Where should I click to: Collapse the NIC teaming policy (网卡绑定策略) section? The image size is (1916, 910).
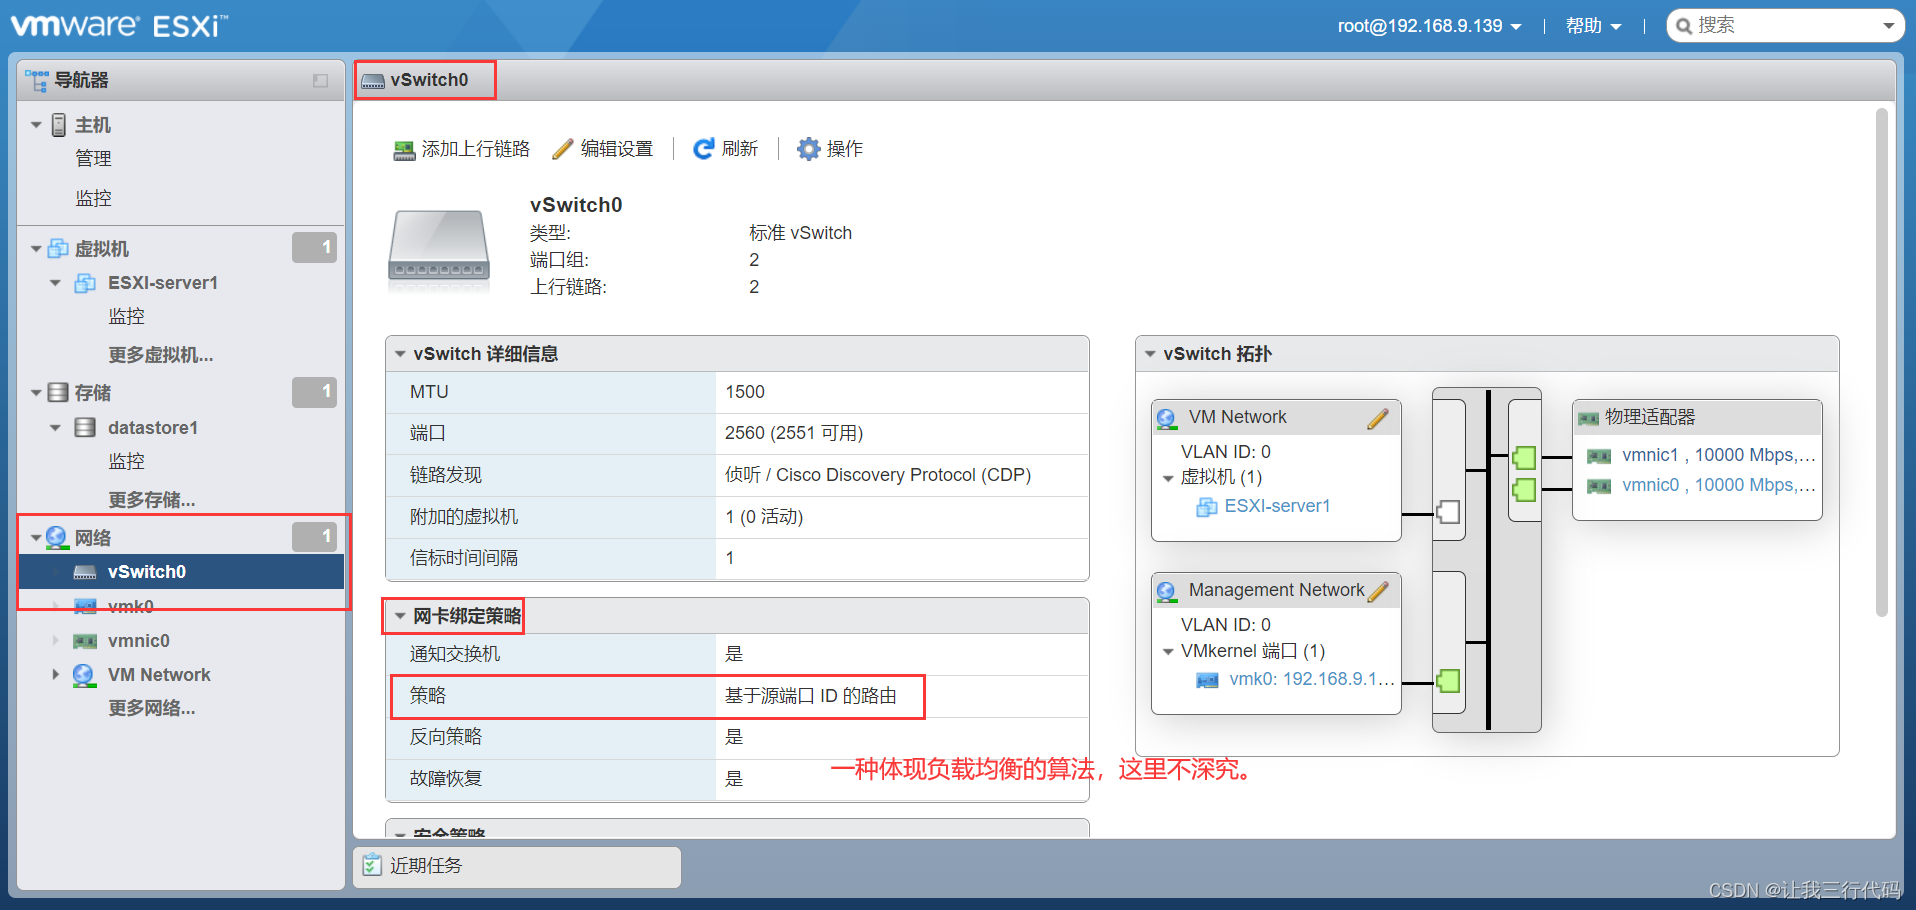(x=400, y=616)
